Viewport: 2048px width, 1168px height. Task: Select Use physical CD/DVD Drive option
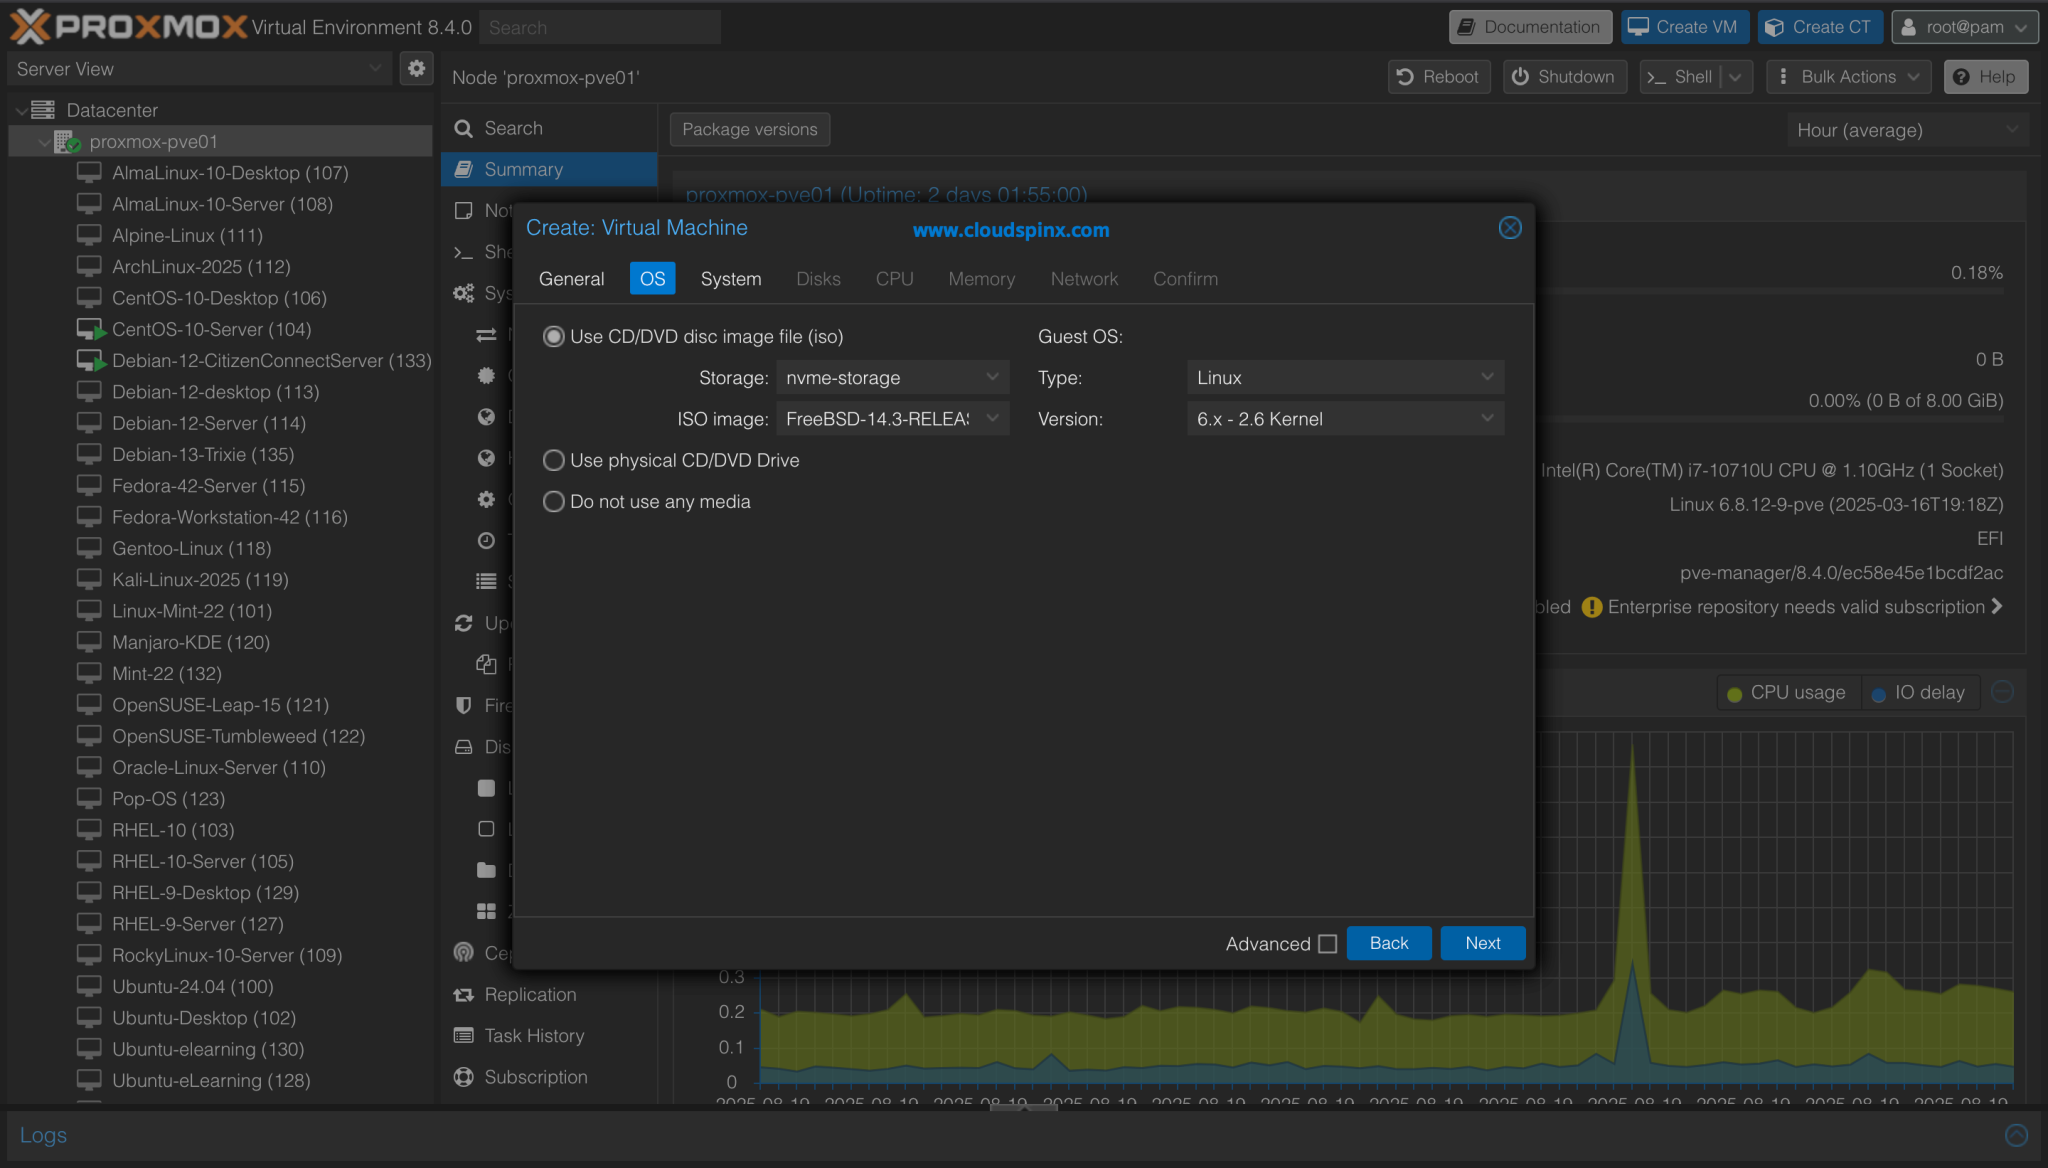pos(554,460)
